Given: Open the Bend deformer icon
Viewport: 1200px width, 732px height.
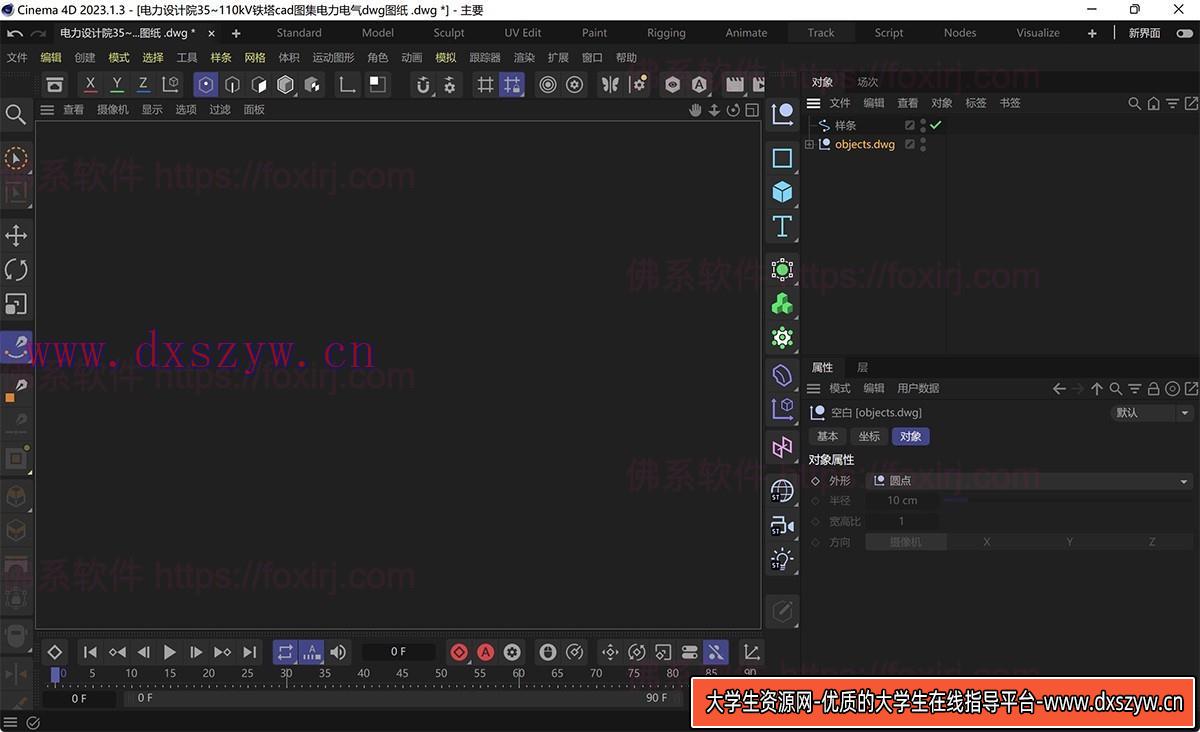Looking at the screenshot, I should [x=782, y=376].
